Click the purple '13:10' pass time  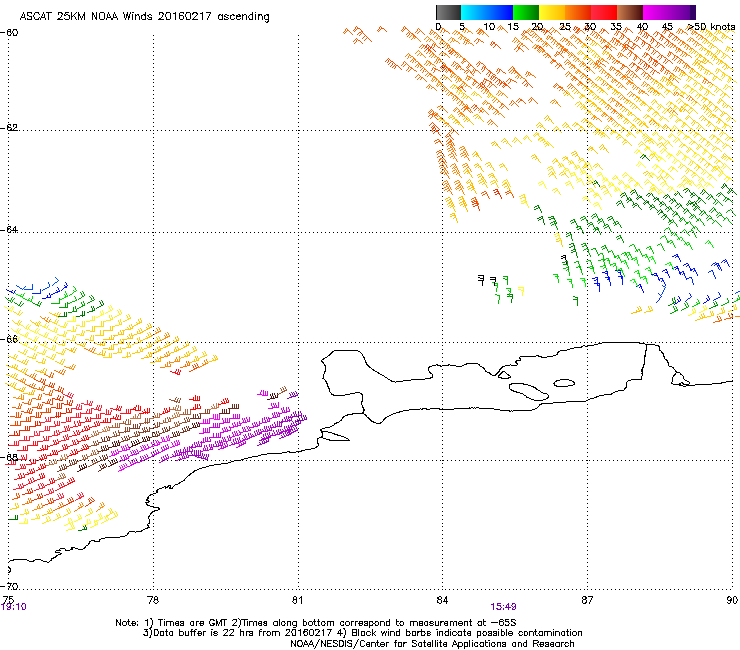pyautogui.click(x=14, y=607)
